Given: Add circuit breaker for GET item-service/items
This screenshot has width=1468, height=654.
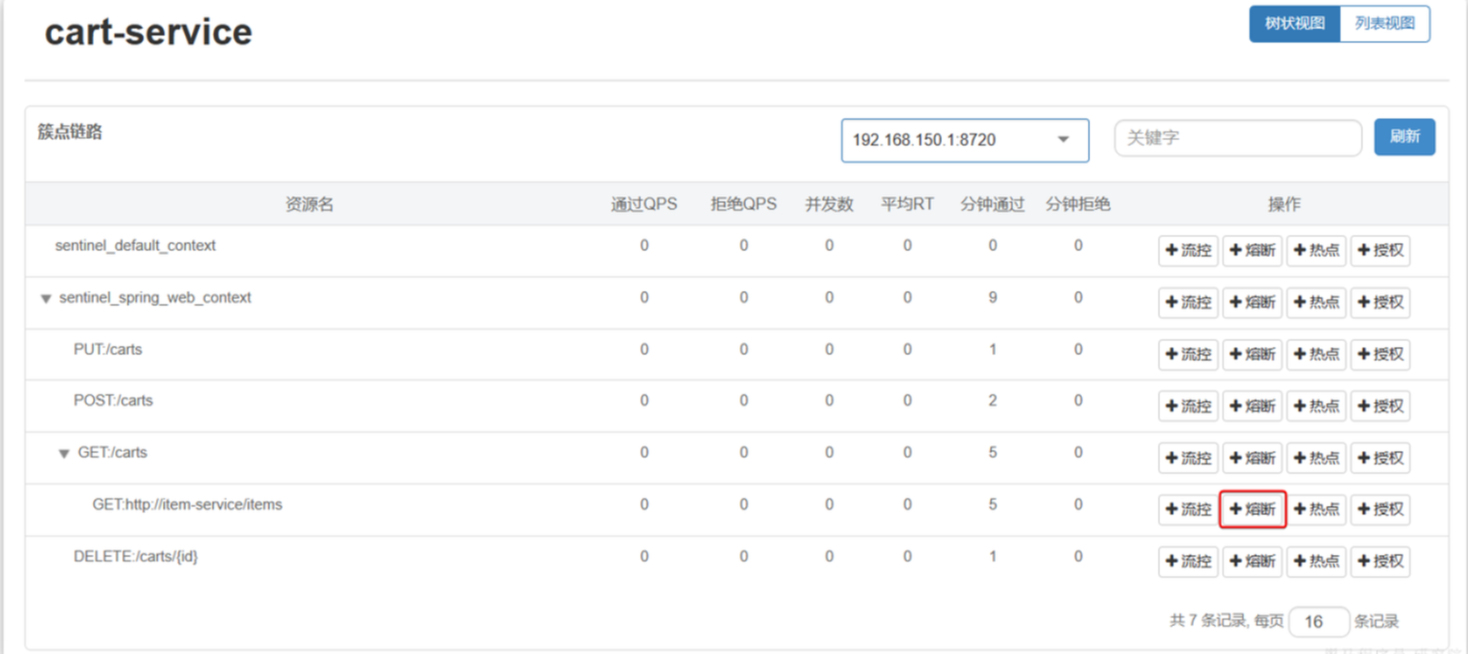Looking at the screenshot, I should pos(1252,510).
